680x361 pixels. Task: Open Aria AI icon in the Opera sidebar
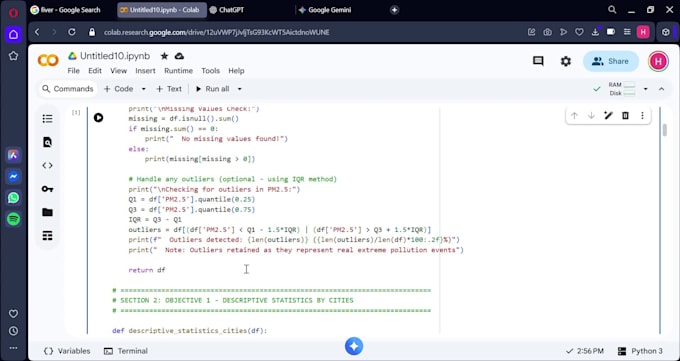click(x=13, y=155)
